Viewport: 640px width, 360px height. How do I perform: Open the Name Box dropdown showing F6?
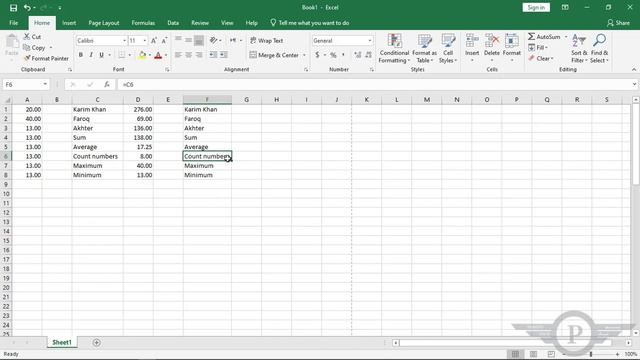point(45,84)
